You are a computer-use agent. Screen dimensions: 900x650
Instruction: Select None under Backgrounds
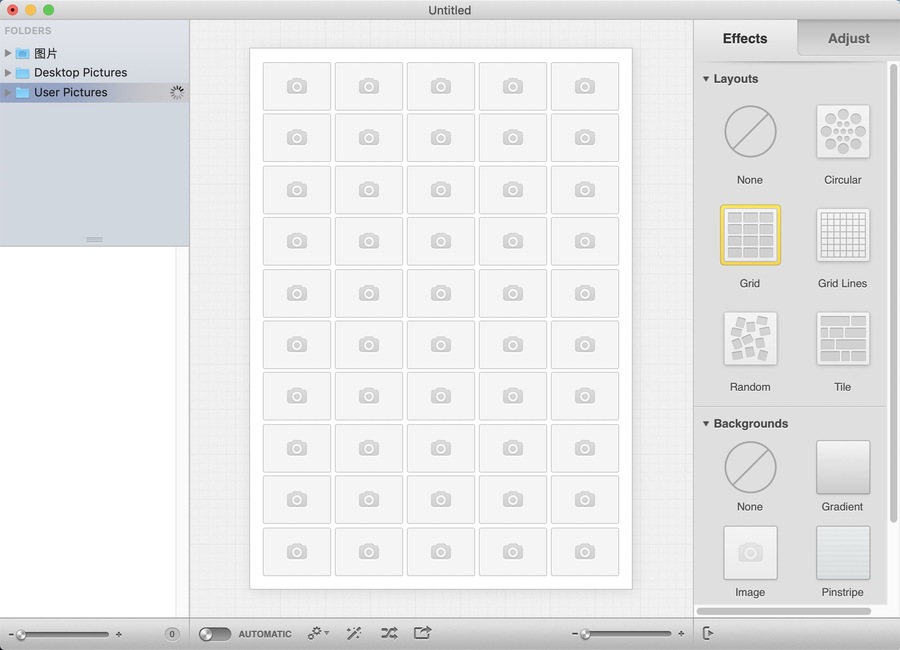click(x=750, y=467)
